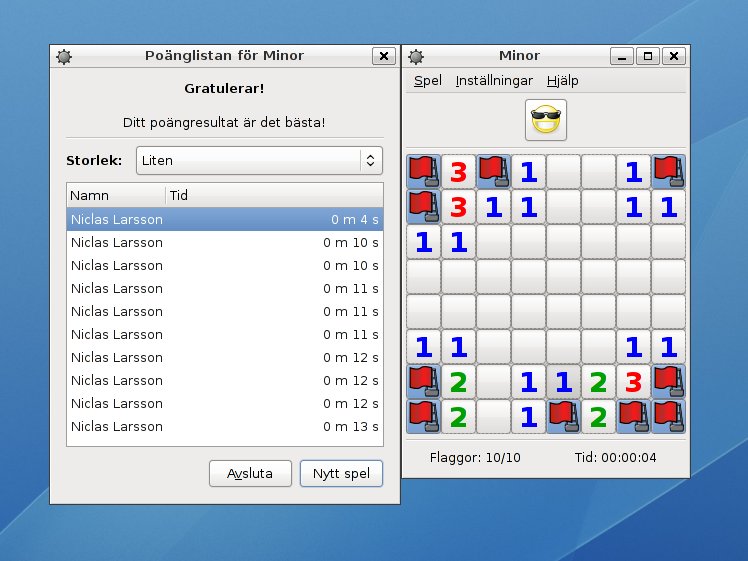Click the flag in the minefield's bottom-right corner

pyautogui.click(x=669, y=416)
